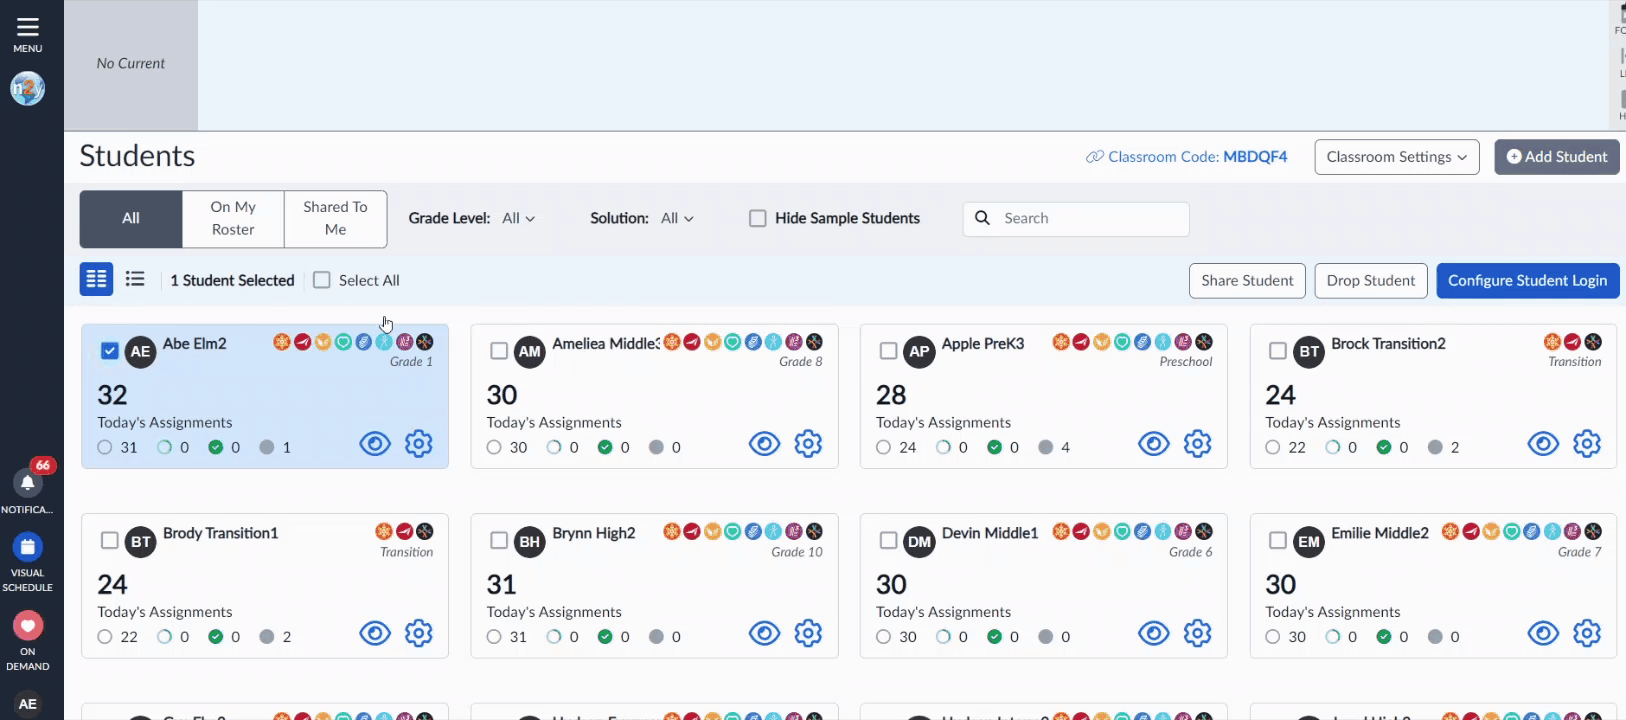Screen dimensions: 1626x720
Task: Open settings gear for Devin Middle1
Action: [1198, 633]
